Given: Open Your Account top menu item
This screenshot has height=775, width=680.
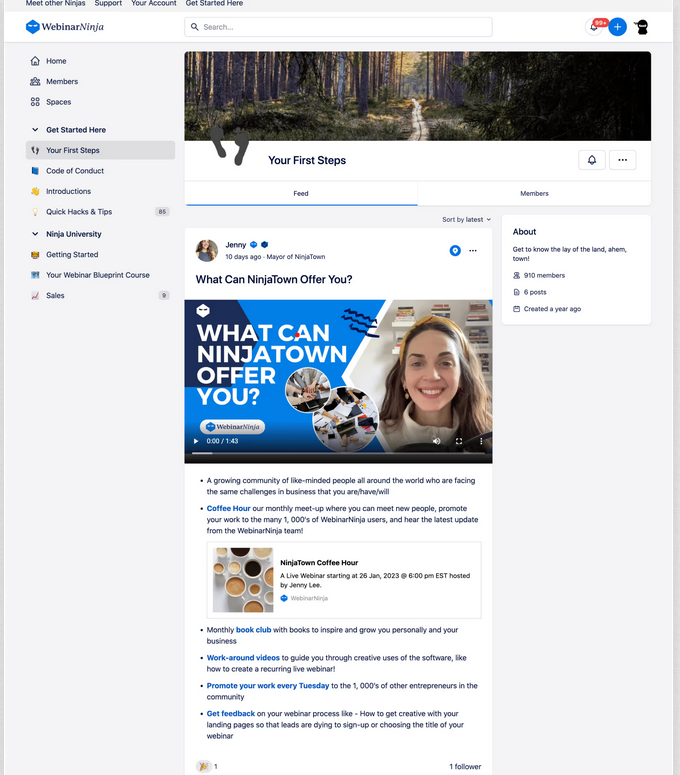Looking at the screenshot, I should [x=154, y=3].
